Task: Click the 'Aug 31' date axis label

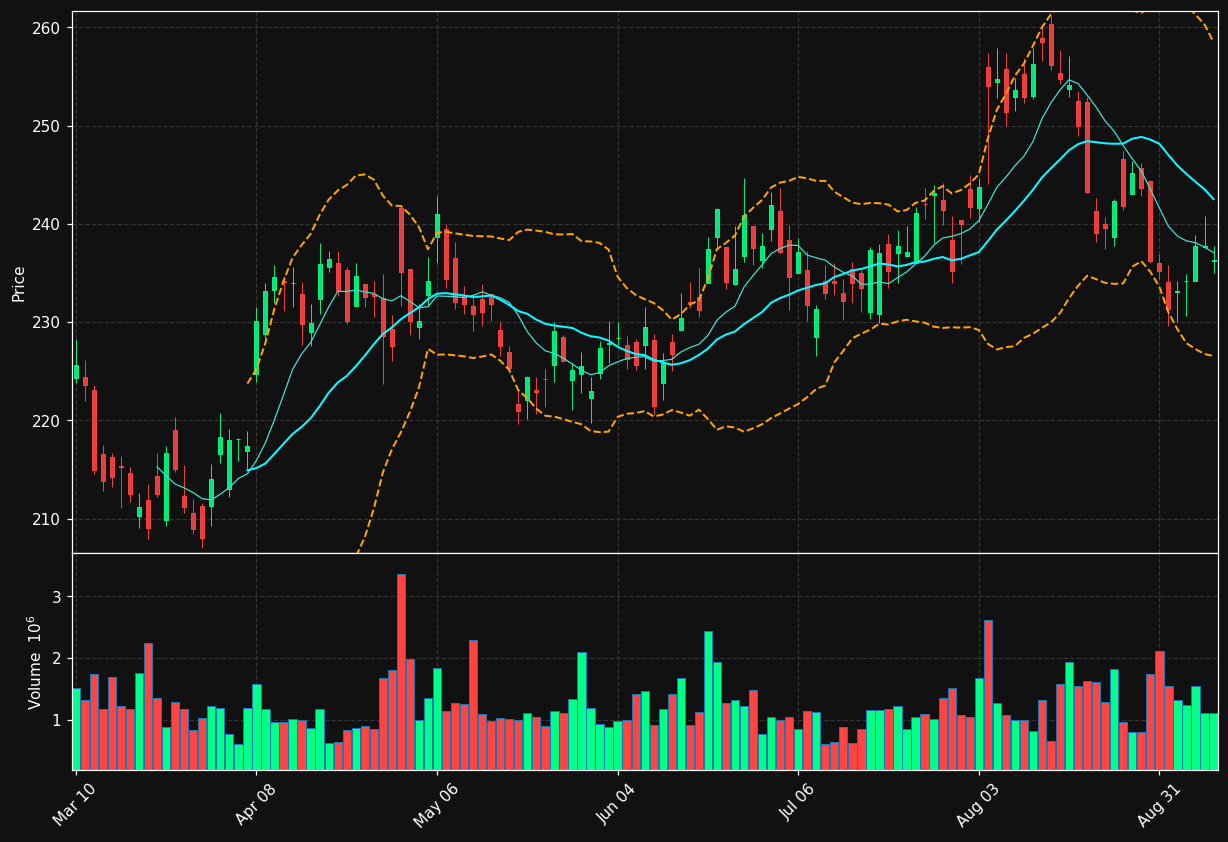Action: click(x=1157, y=805)
